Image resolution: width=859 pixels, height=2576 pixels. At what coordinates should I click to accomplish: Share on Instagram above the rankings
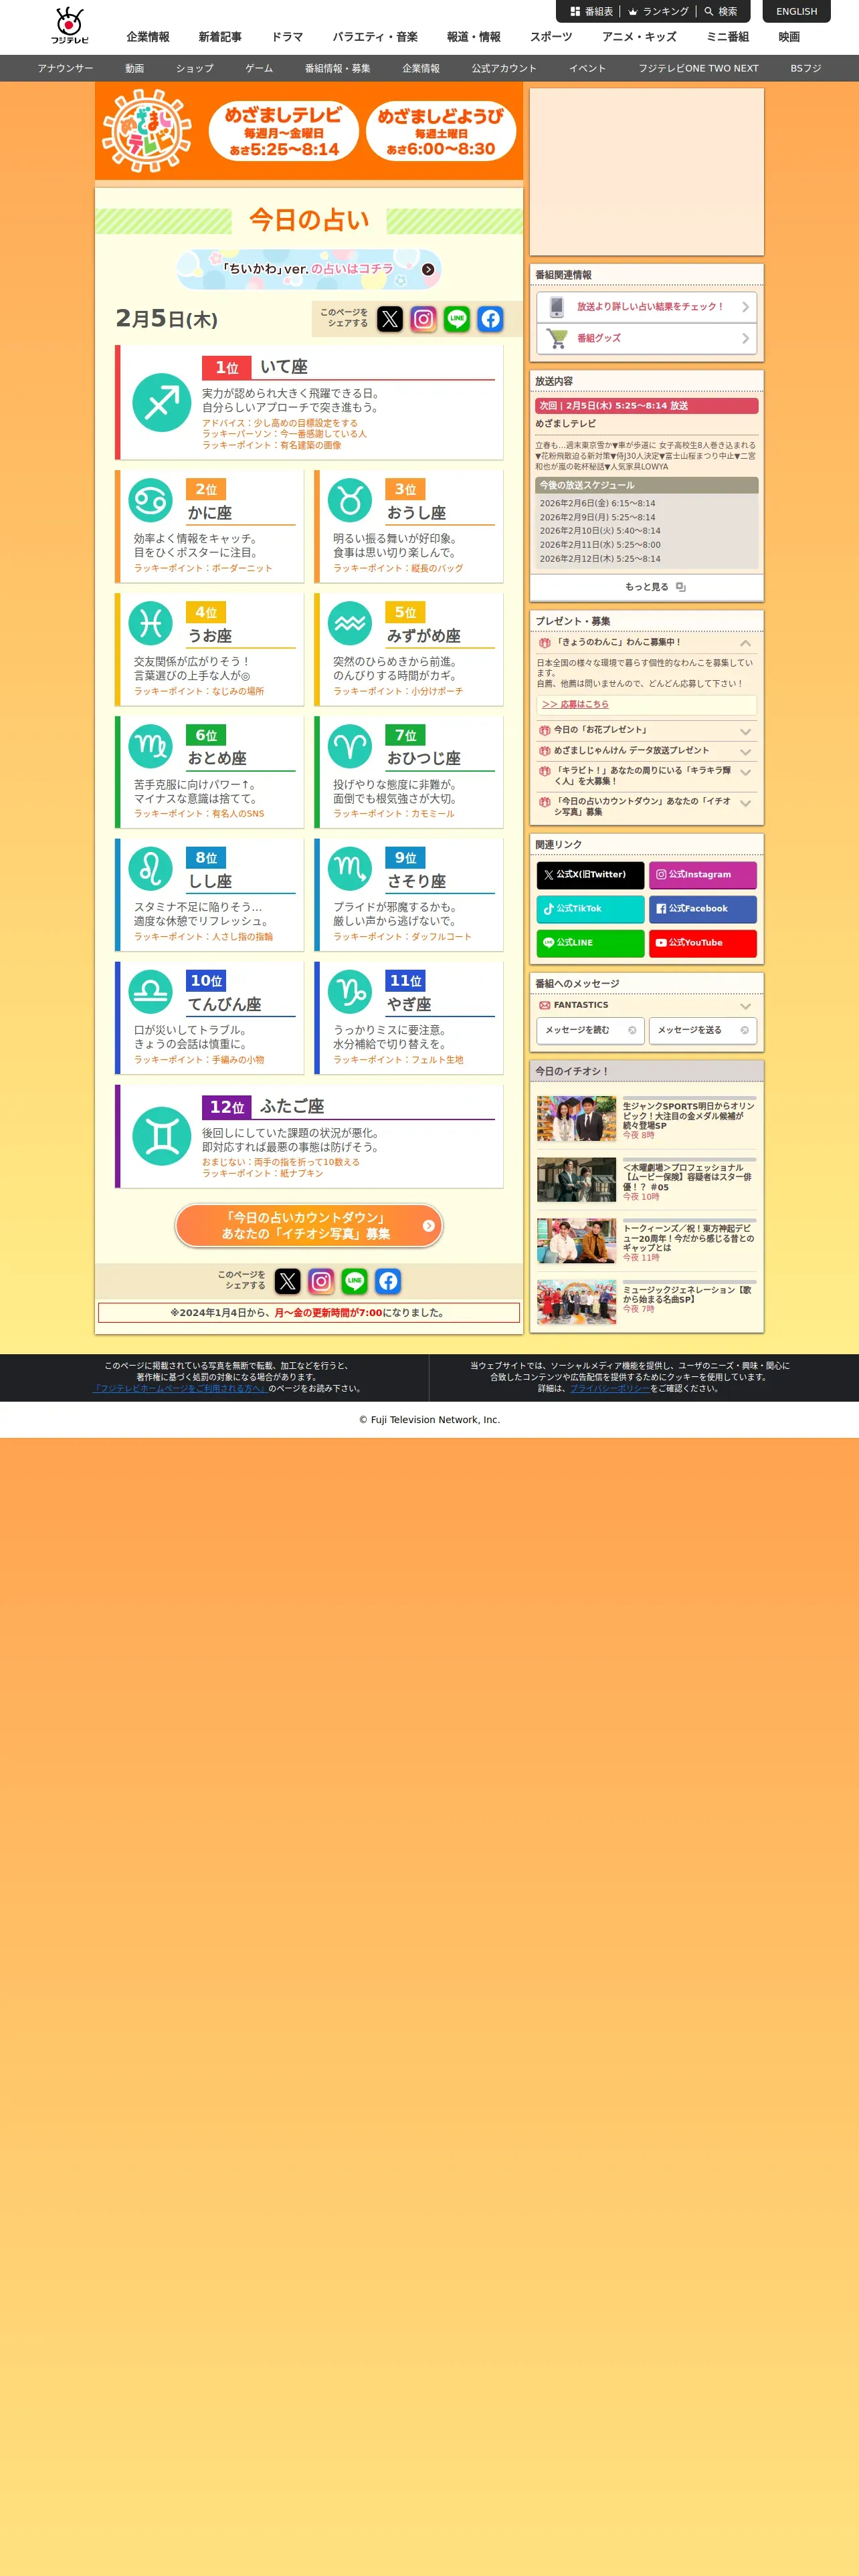click(423, 319)
